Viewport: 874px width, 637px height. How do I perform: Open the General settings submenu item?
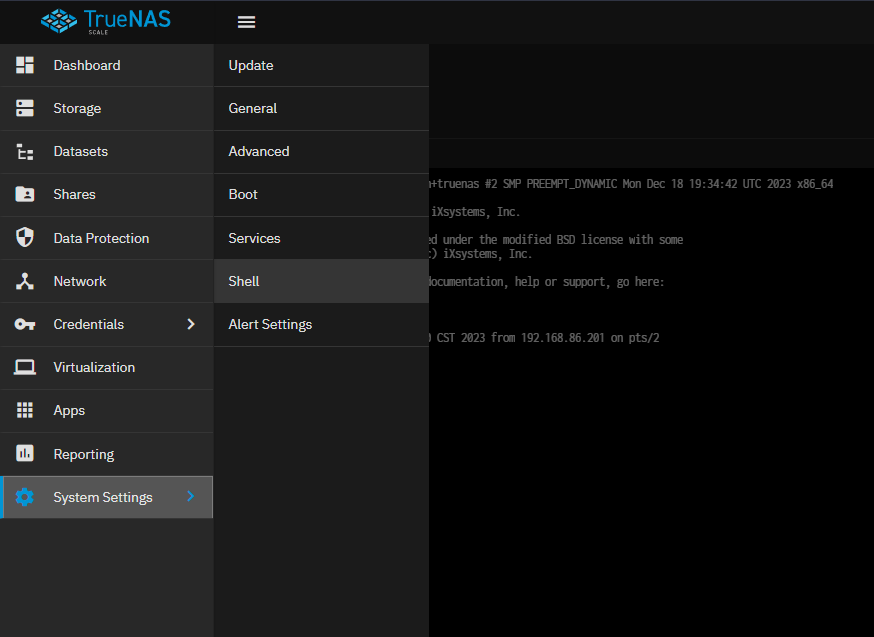coord(253,108)
